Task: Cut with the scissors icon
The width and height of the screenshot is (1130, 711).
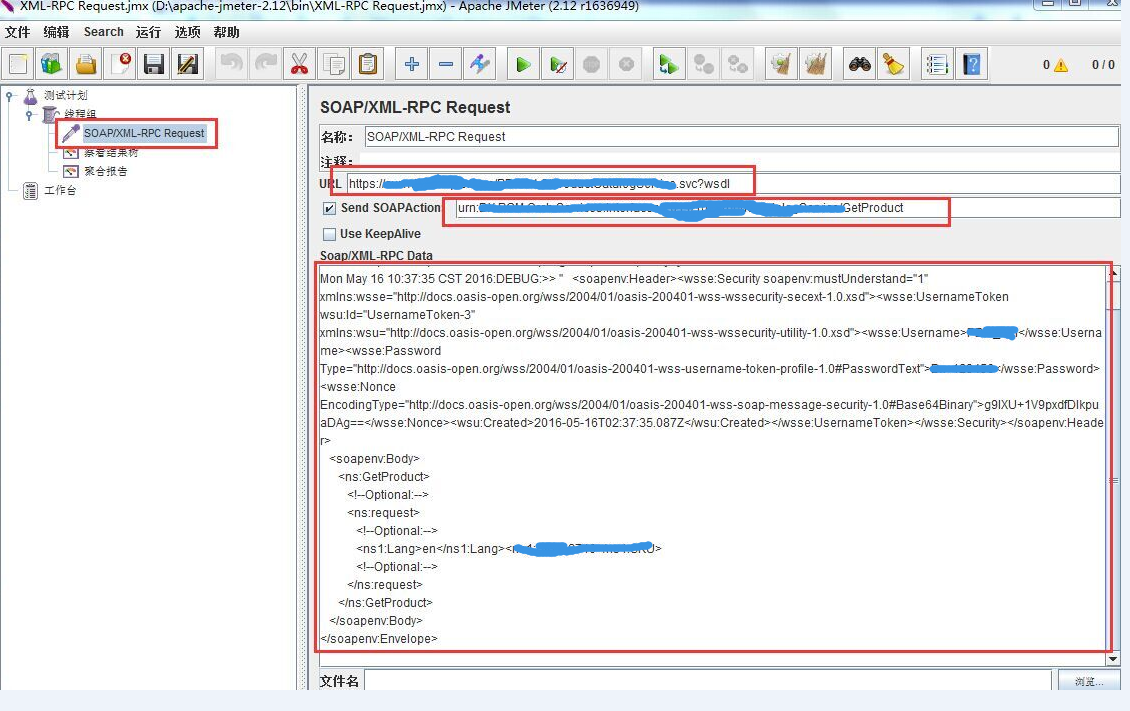Action: [x=299, y=65]
